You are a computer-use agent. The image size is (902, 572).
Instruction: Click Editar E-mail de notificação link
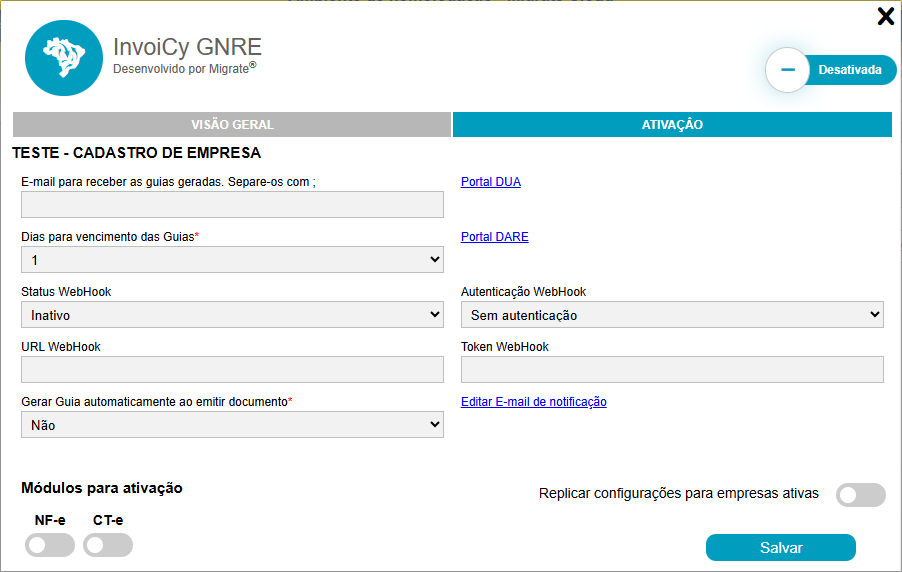click(533, 402)
